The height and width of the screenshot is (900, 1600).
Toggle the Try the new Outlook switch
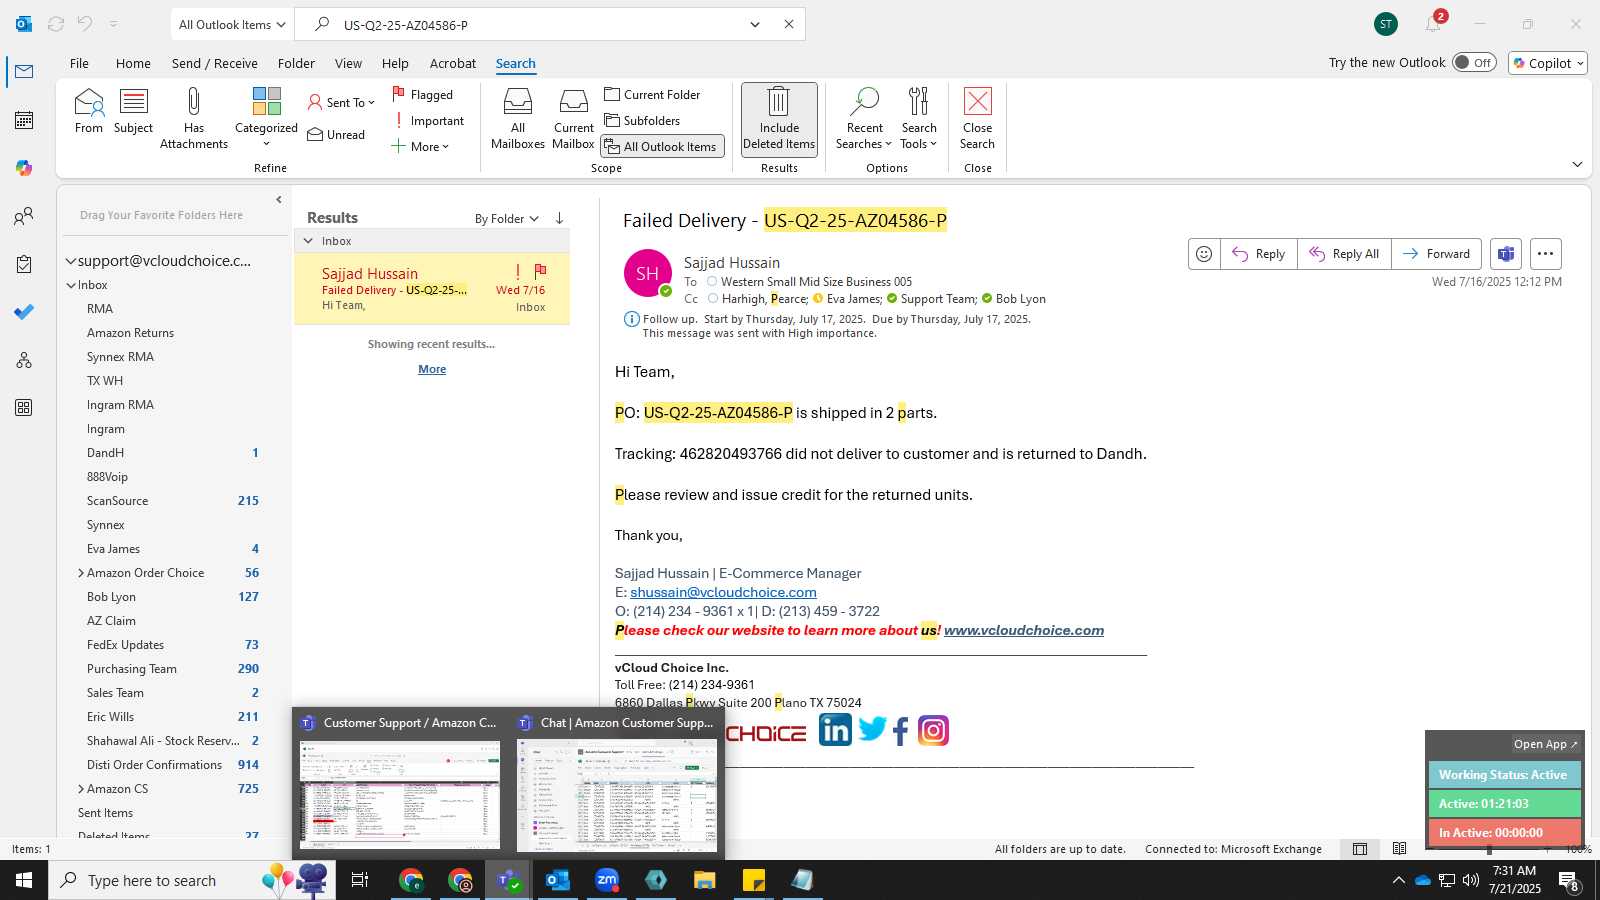1474,62
